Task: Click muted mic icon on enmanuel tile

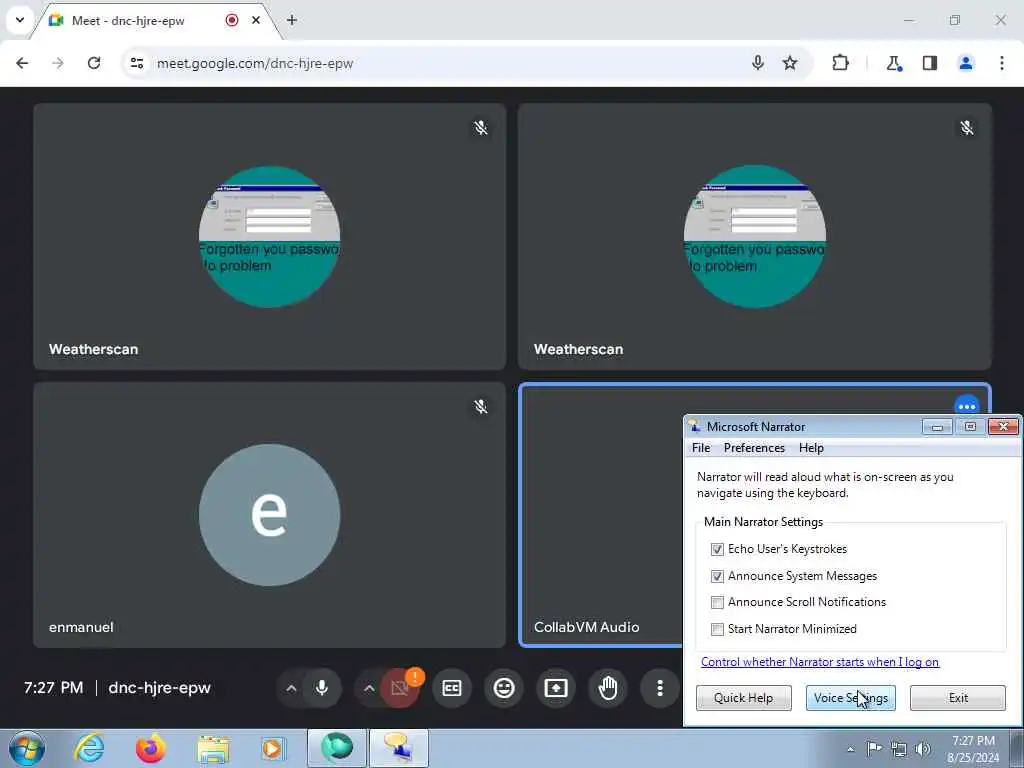Action: (481, 406)
